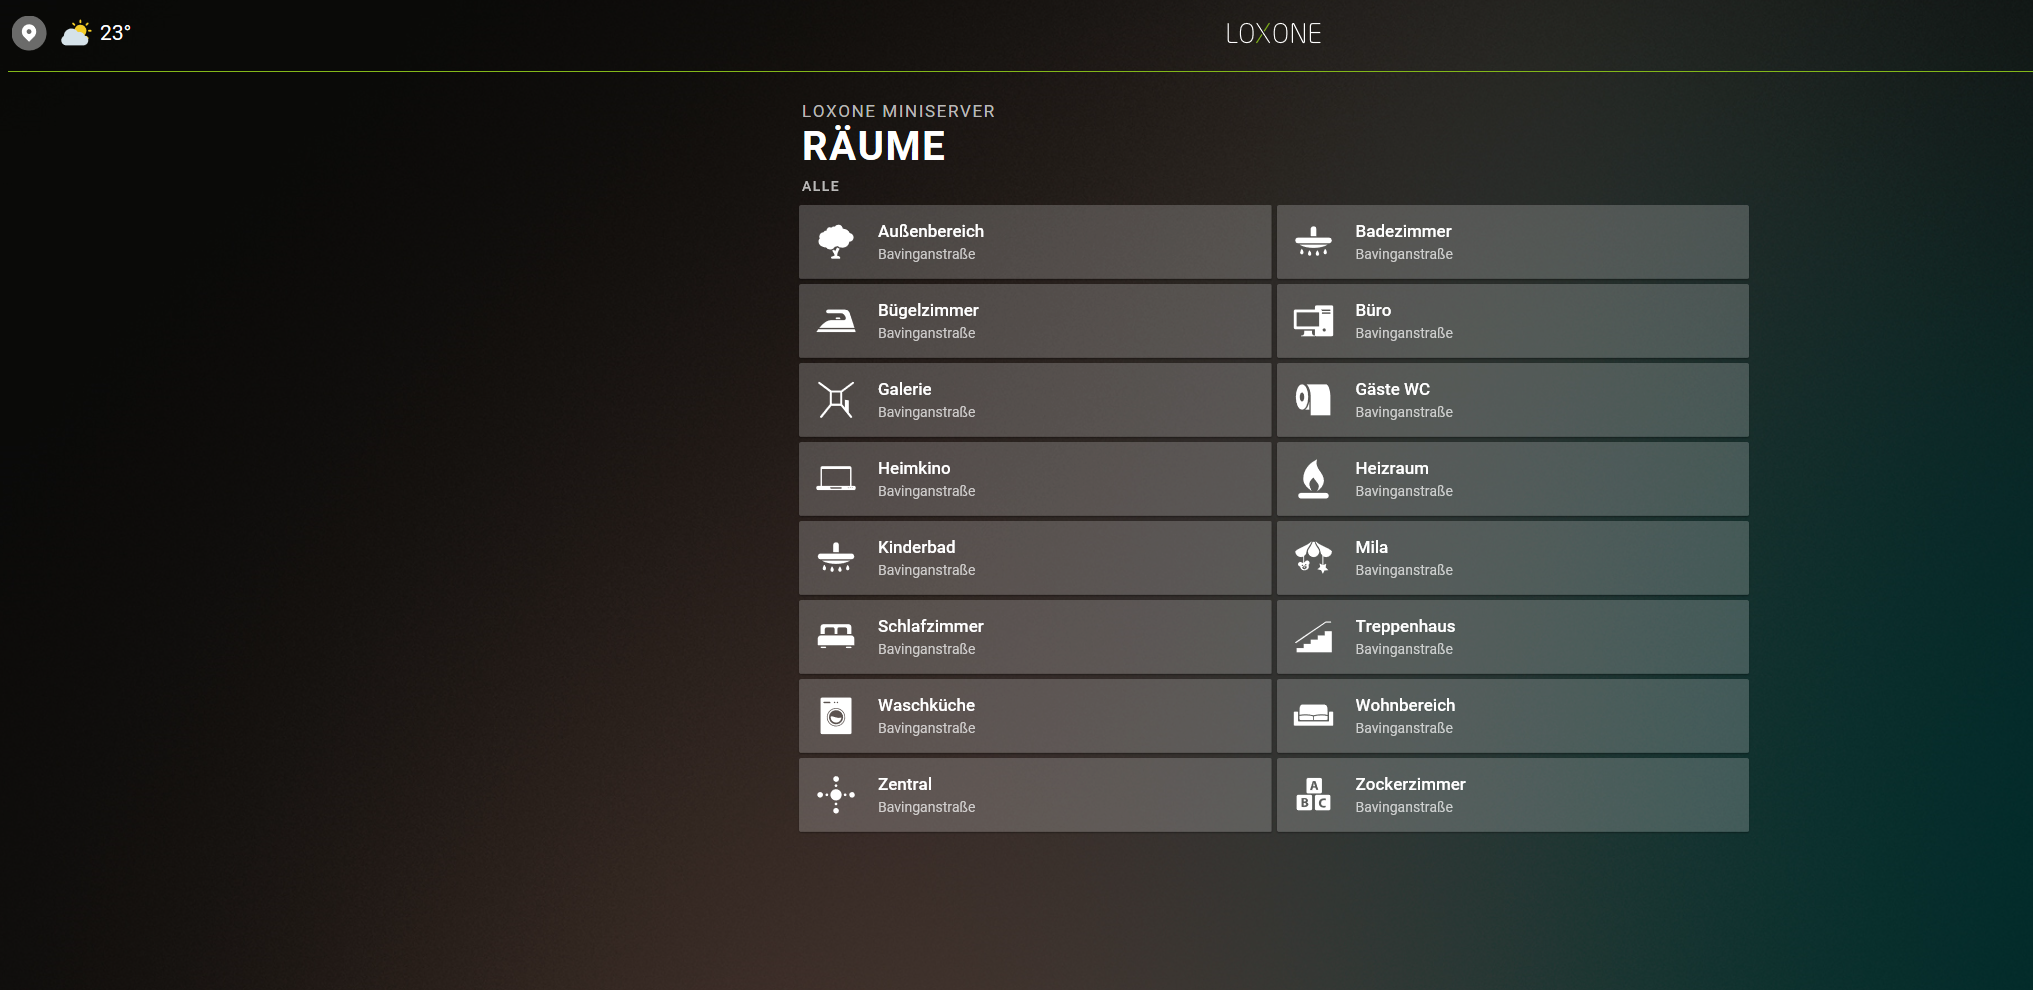Viewport: 2033px width, 990px height.
Task: Click the Heimkino laptop icon
Action: (x=836, y=479)
